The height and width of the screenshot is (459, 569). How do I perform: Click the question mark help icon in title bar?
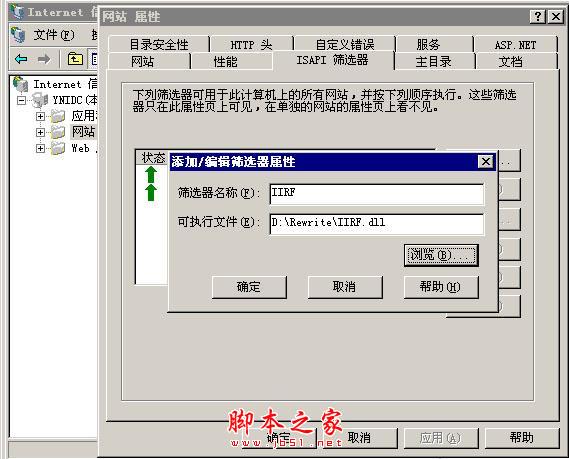538,17
